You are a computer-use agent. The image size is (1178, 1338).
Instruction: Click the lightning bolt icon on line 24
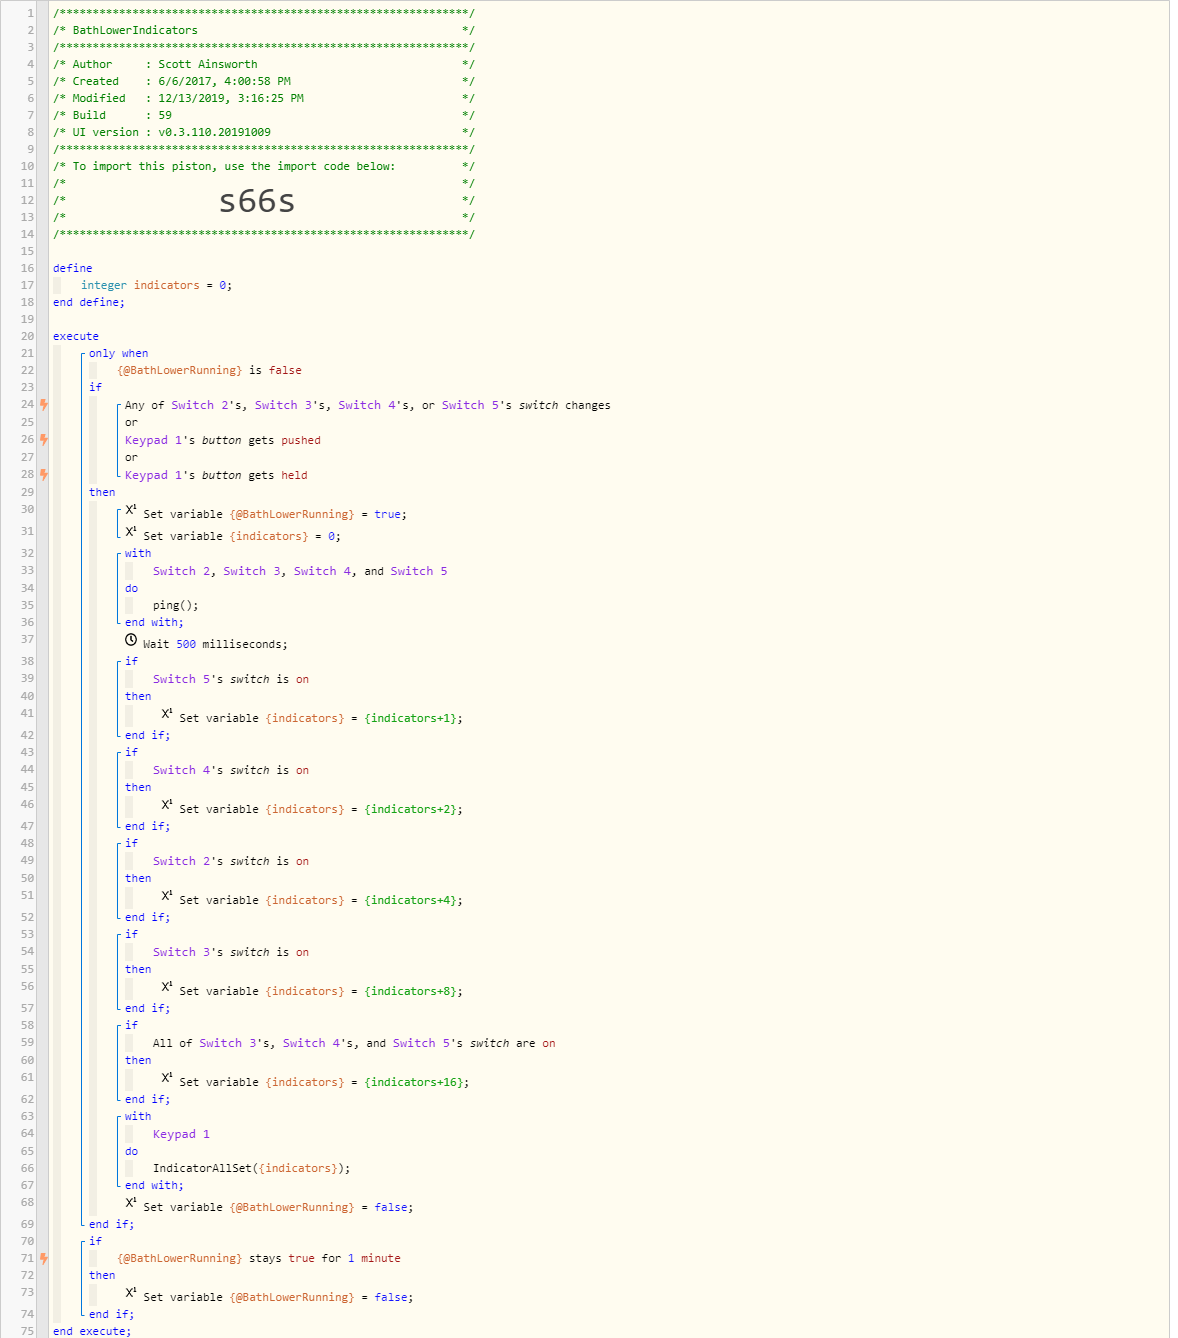tap(43, 405)
